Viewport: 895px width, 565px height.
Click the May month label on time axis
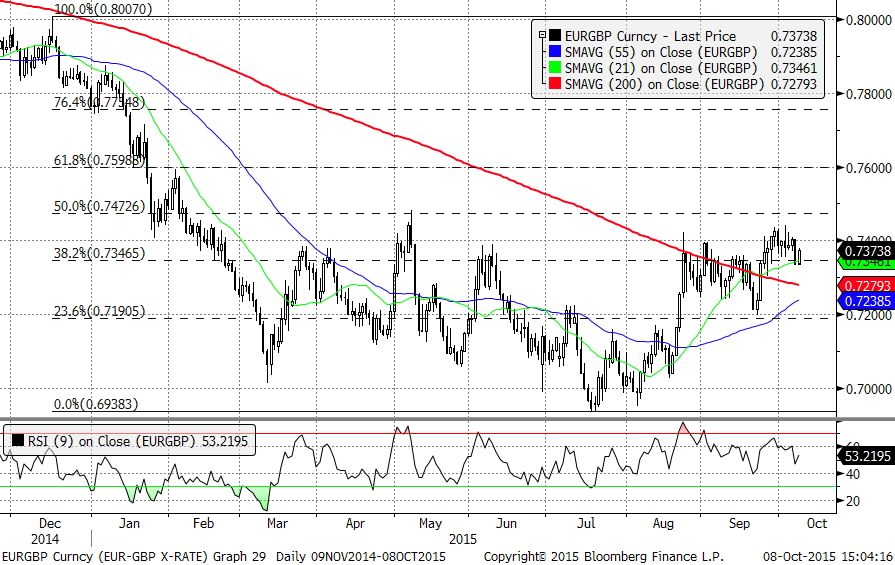(430, 523)
